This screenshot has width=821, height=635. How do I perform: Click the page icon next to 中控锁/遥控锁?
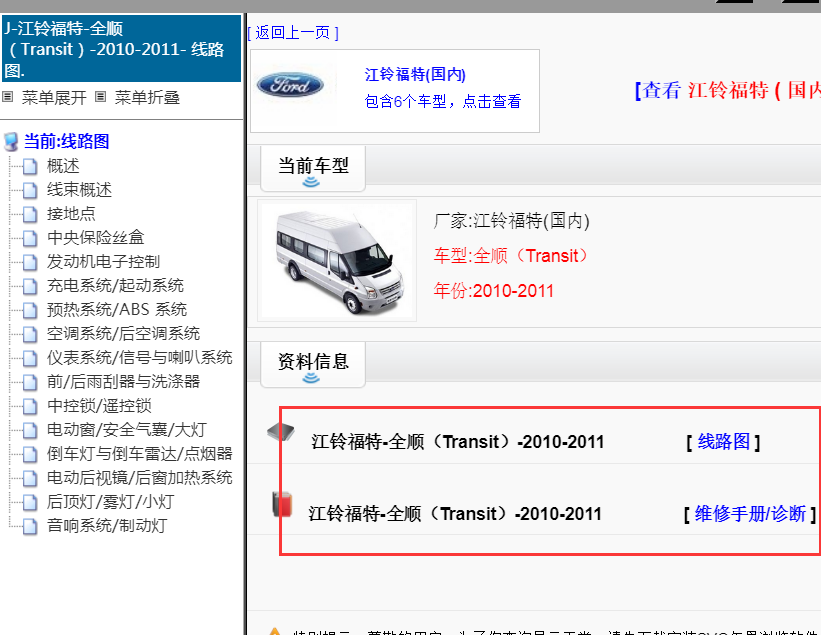tap(30, 406)
